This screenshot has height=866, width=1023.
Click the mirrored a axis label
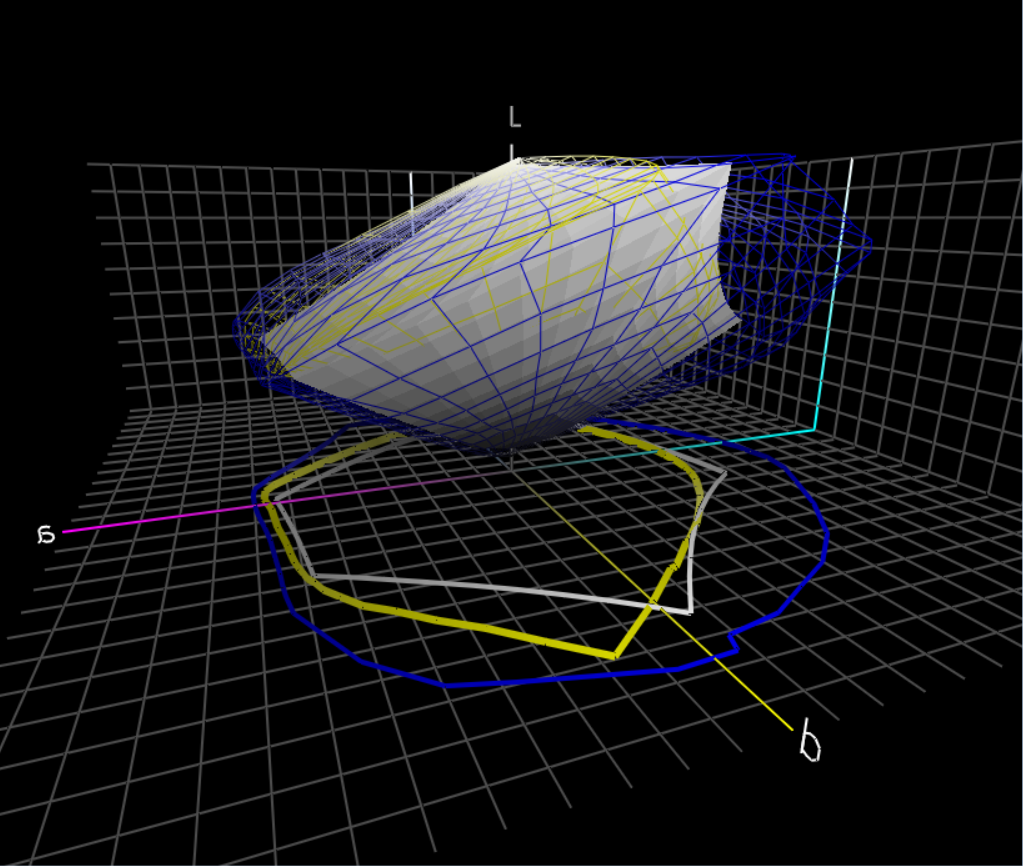click(x=45, y=534)
